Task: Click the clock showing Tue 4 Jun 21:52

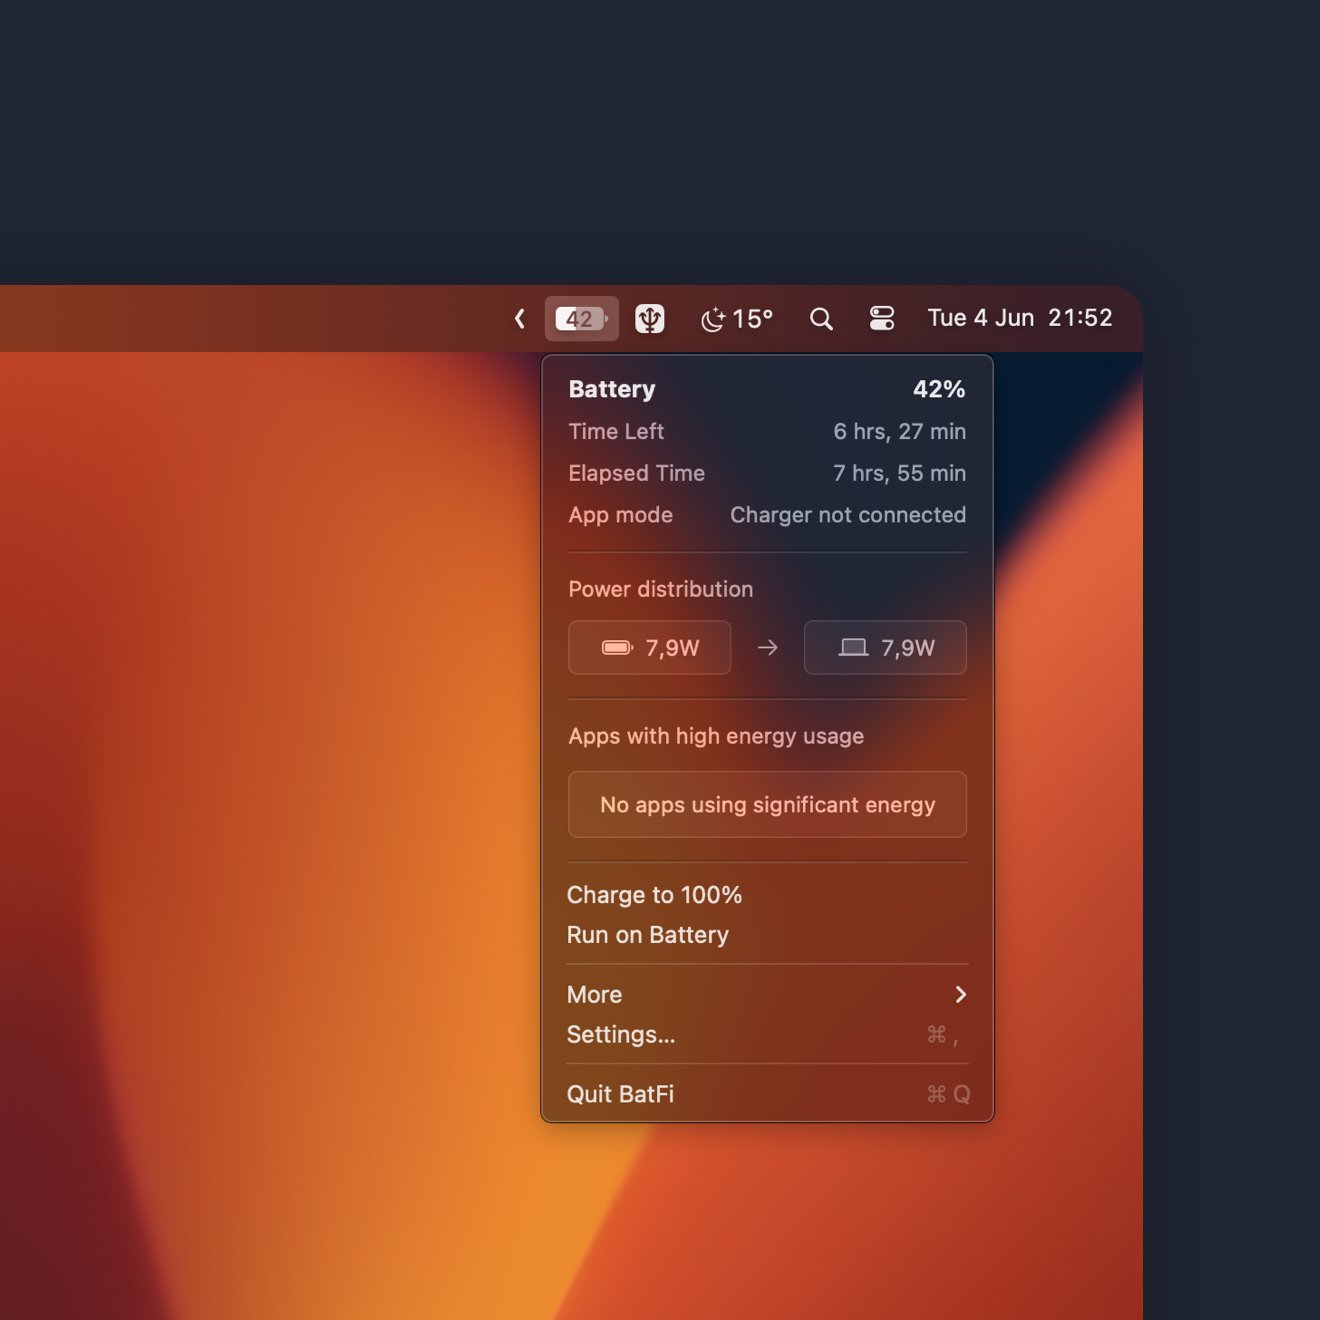Action: tap(1019, 318)
